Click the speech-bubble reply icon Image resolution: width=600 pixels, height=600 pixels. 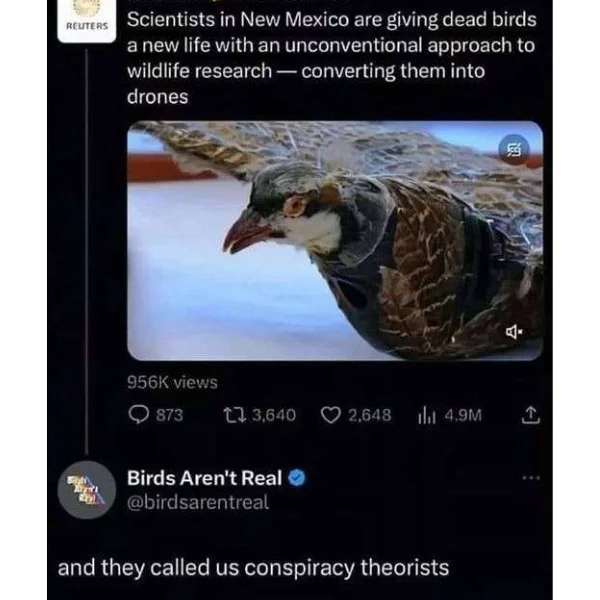click(x=139, y=415)
